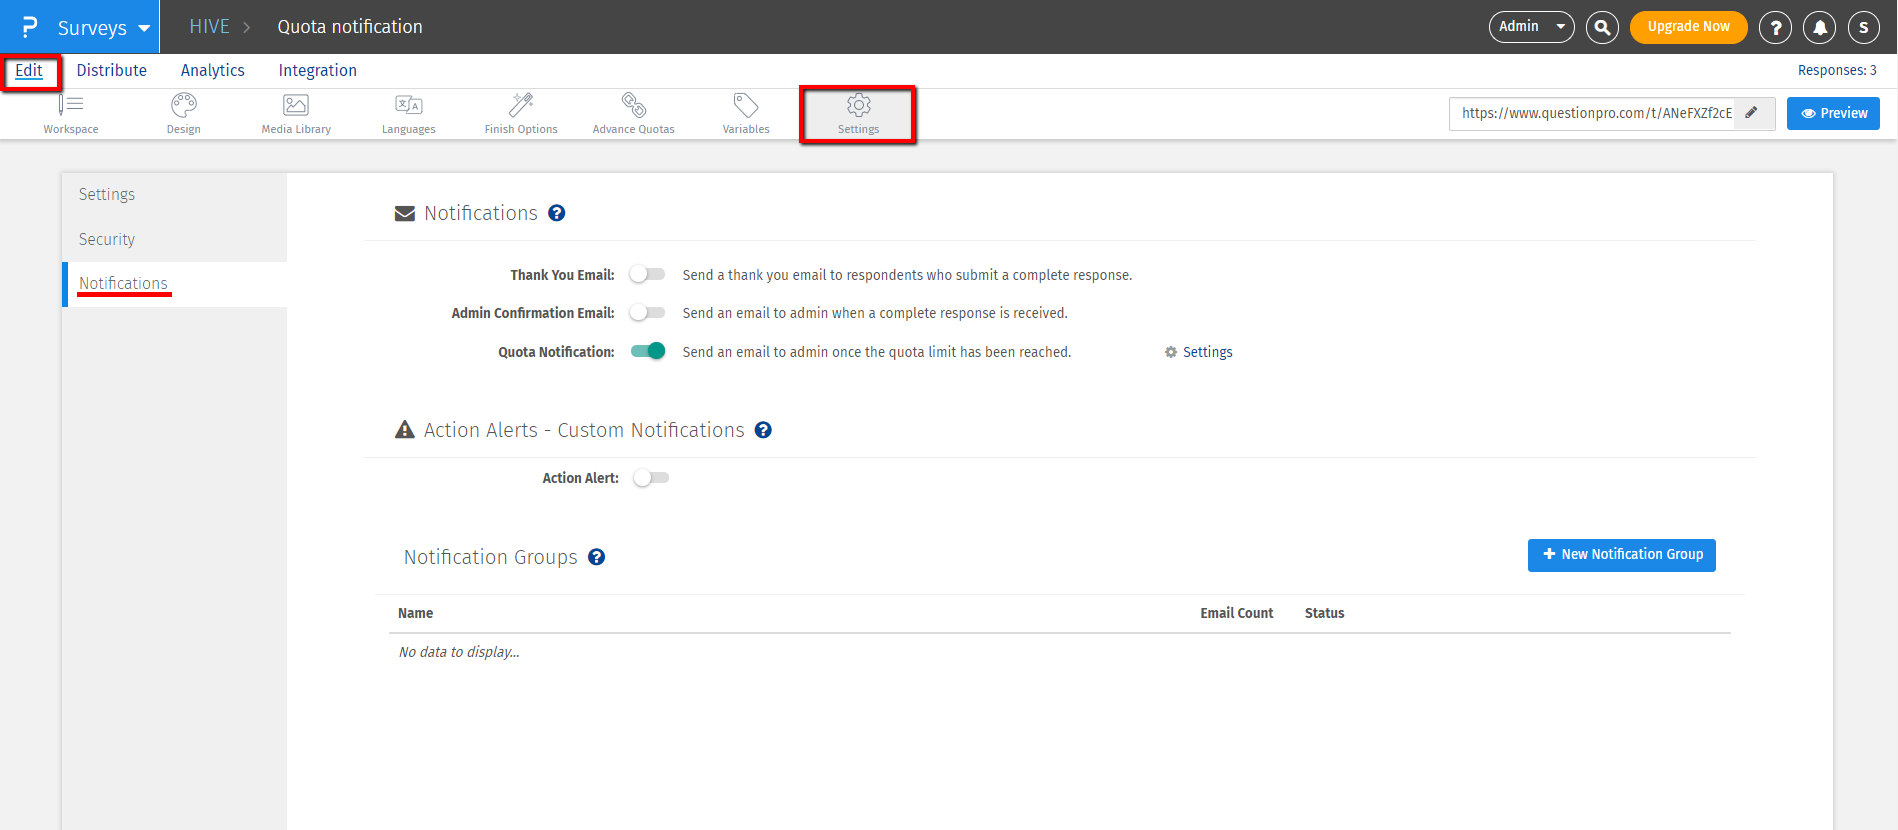1898x830 pixels.
Task: Open Finish Options
Action: tap(521, 113)
